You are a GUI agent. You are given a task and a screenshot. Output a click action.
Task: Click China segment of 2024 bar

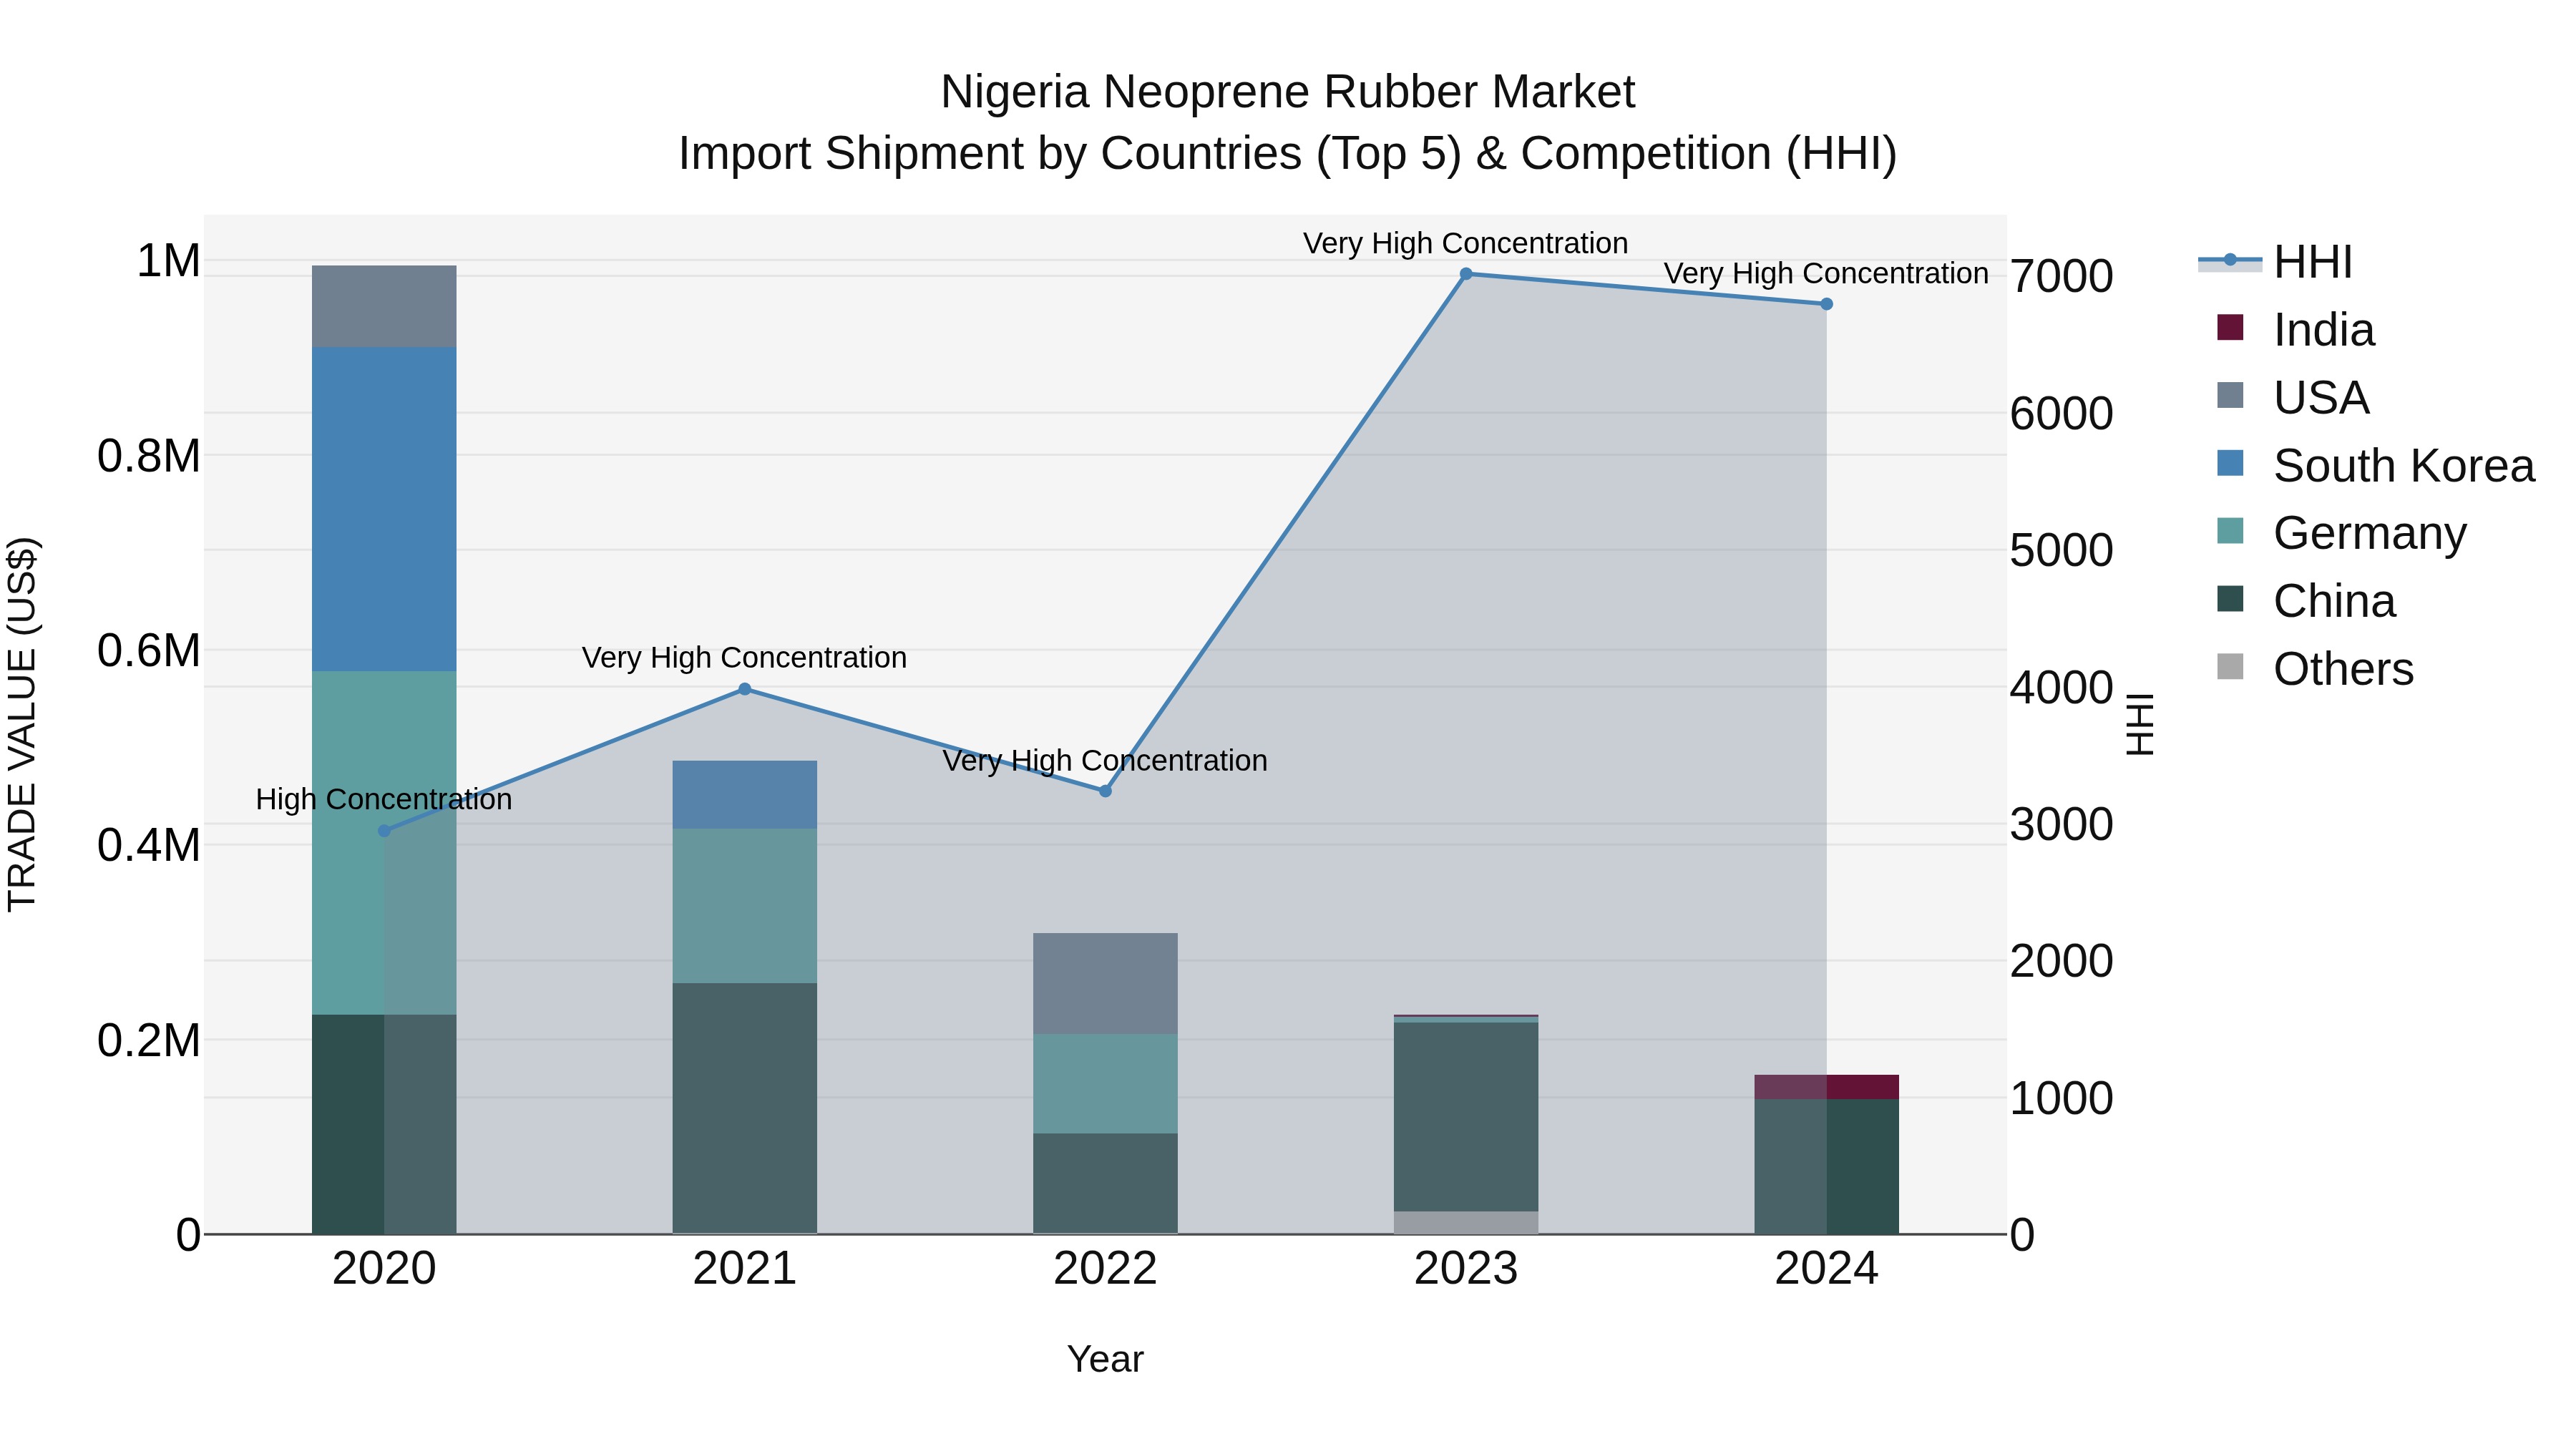(1826, 1167)
